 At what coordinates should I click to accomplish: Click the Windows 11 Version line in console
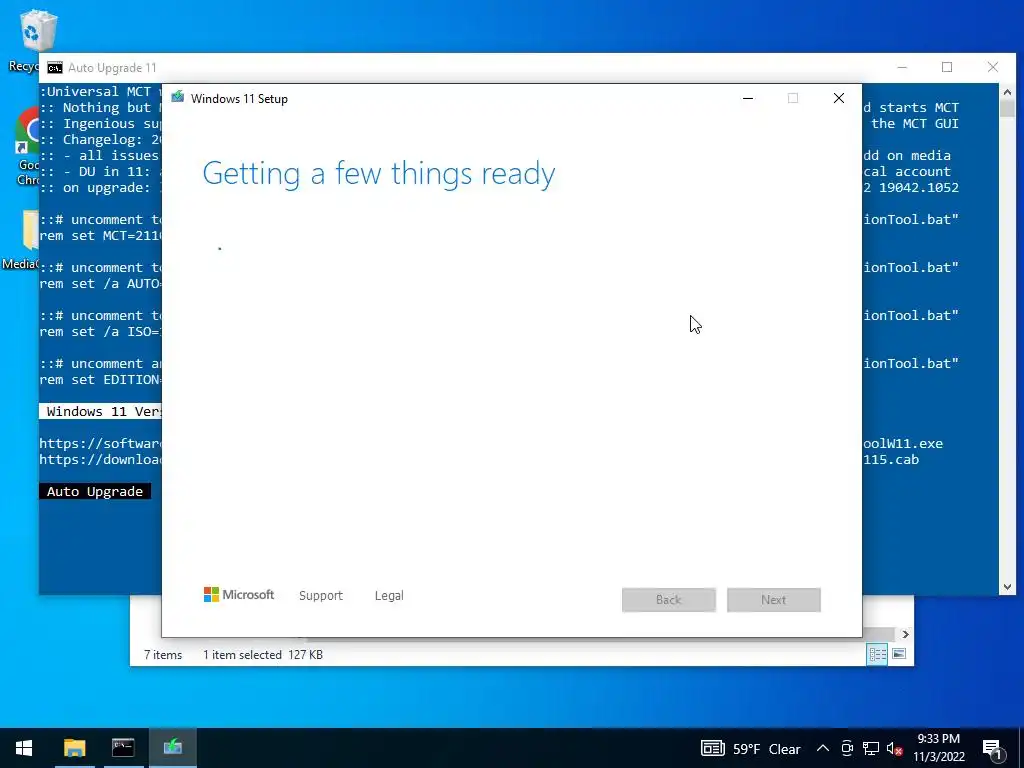coord(100,411)
